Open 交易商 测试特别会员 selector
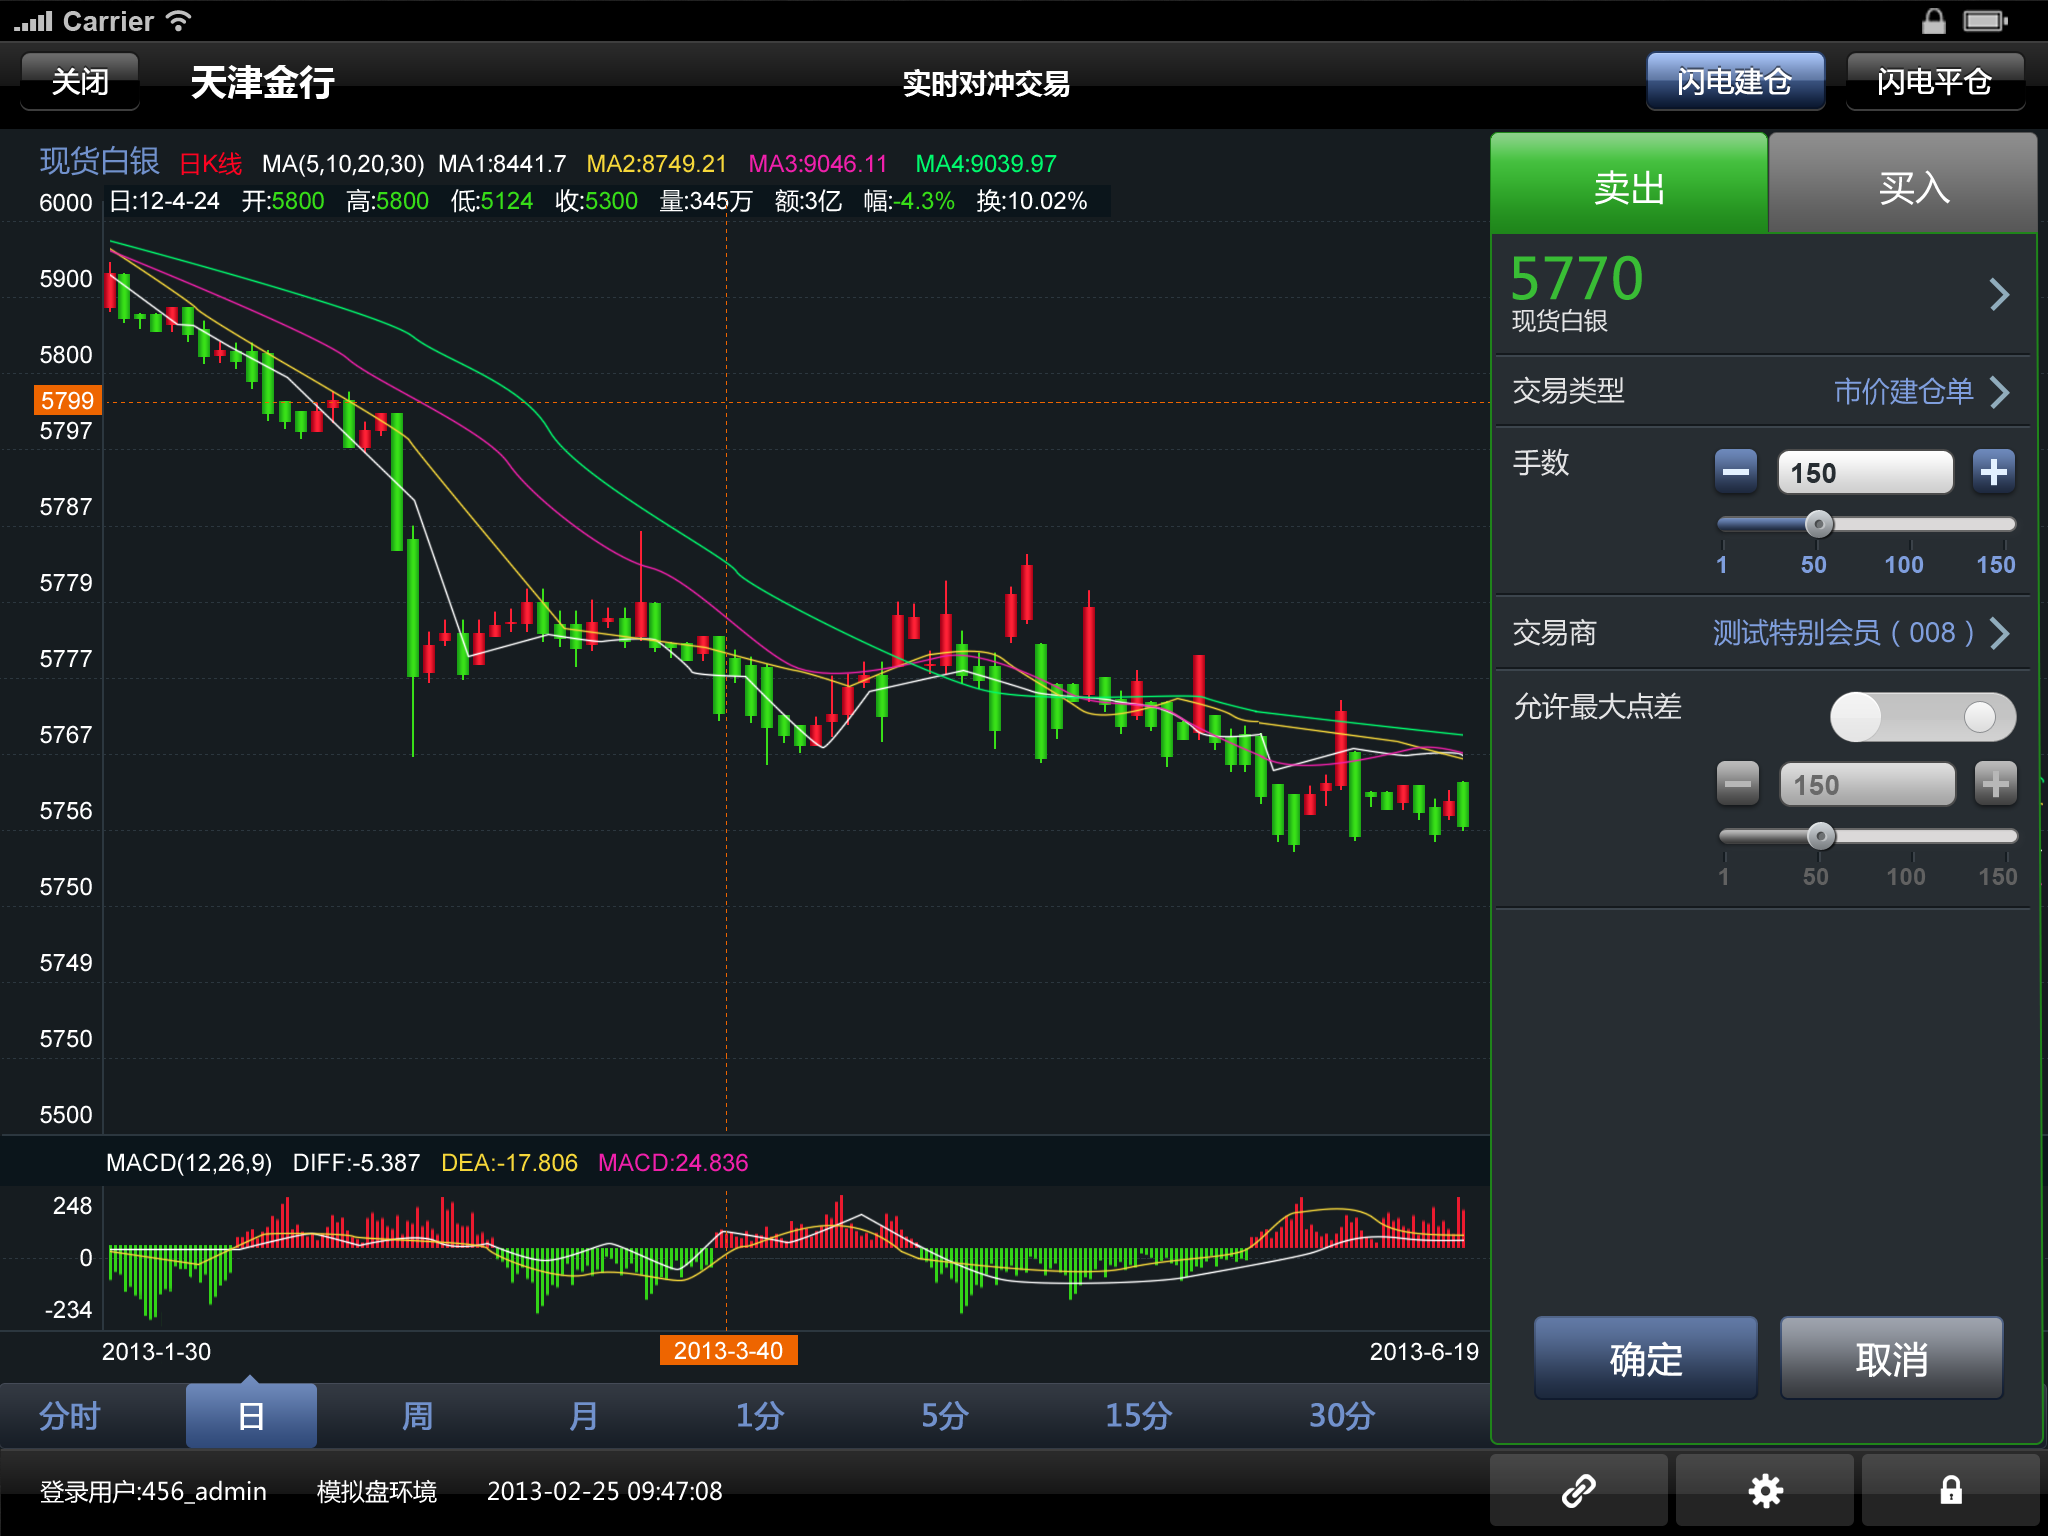This screenshot has height=1536, width=2048. pos(1762,633)
